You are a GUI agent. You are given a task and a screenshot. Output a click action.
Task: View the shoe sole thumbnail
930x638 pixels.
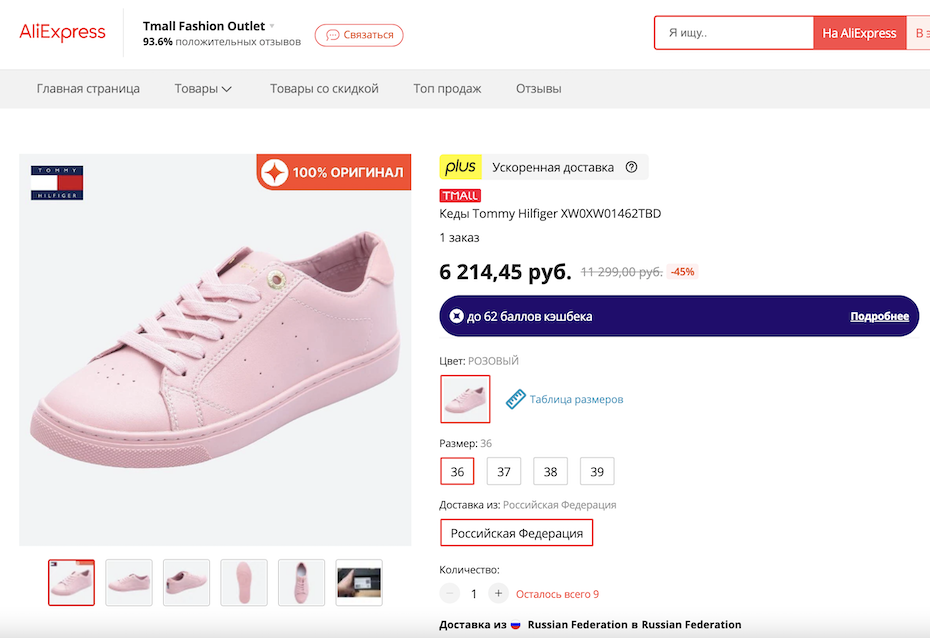(x=244, y=582)
